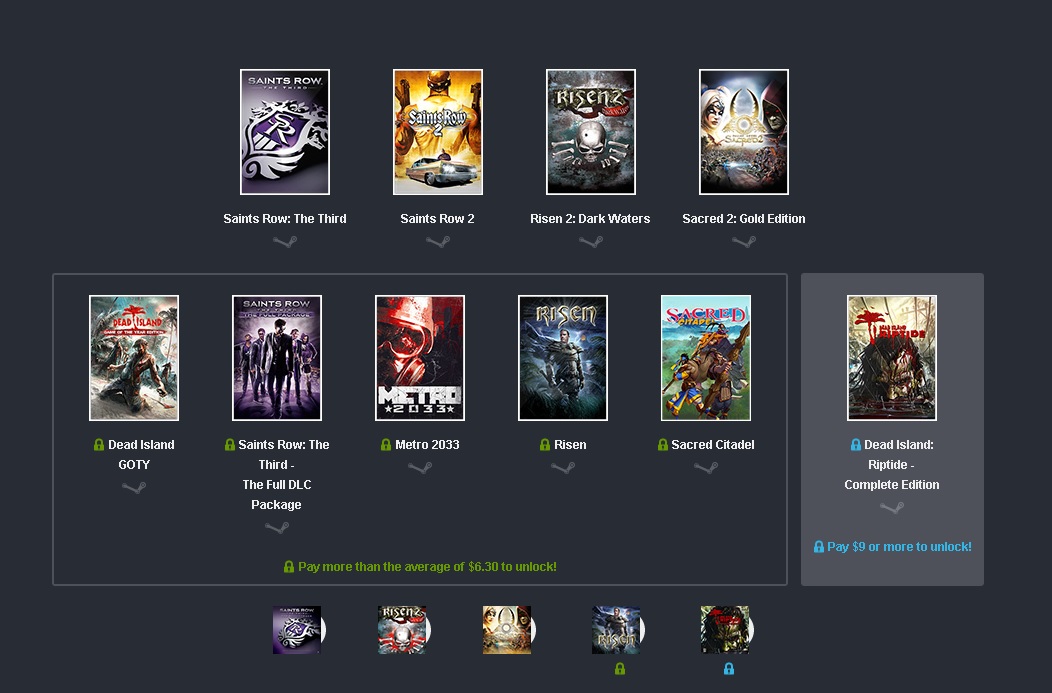Open Metro 2033 cover art

click(420, 358)
